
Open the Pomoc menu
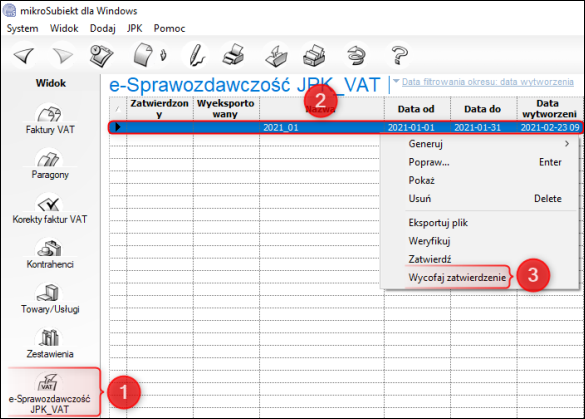click(x=169, y=28)
